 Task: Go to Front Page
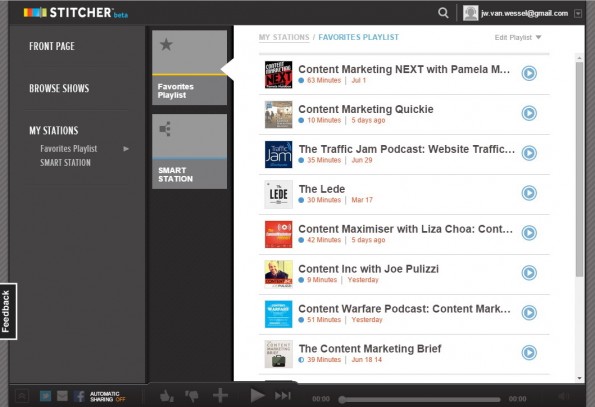(x=52, y=46)
